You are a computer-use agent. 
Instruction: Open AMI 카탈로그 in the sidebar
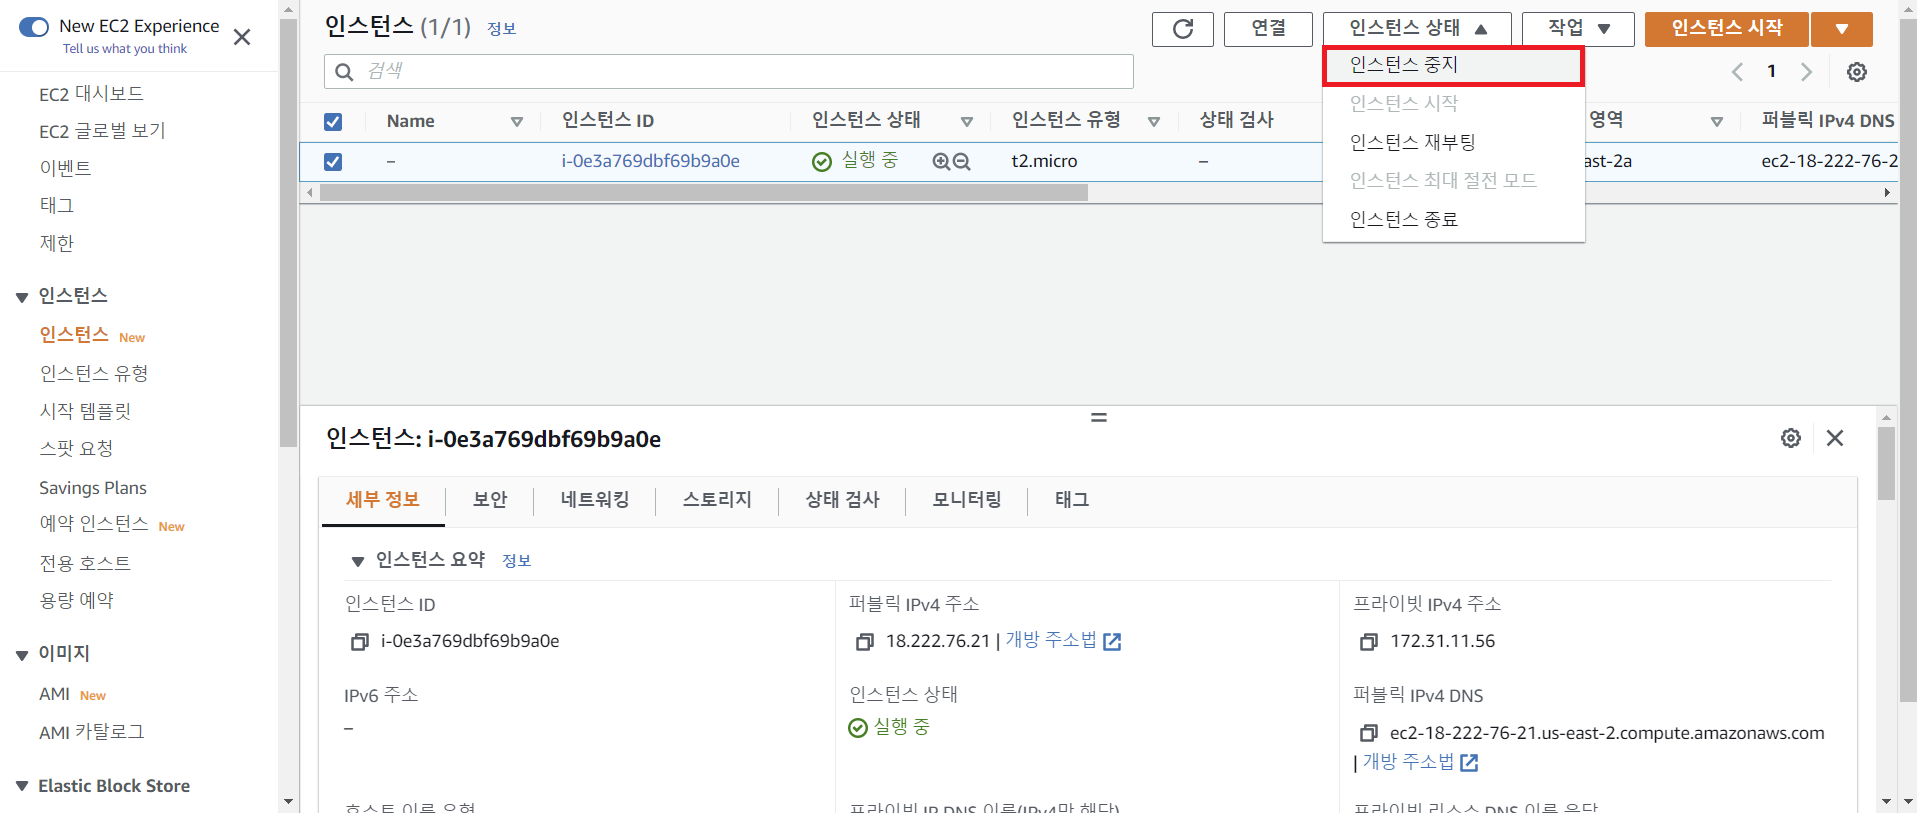tap(92, 732)
